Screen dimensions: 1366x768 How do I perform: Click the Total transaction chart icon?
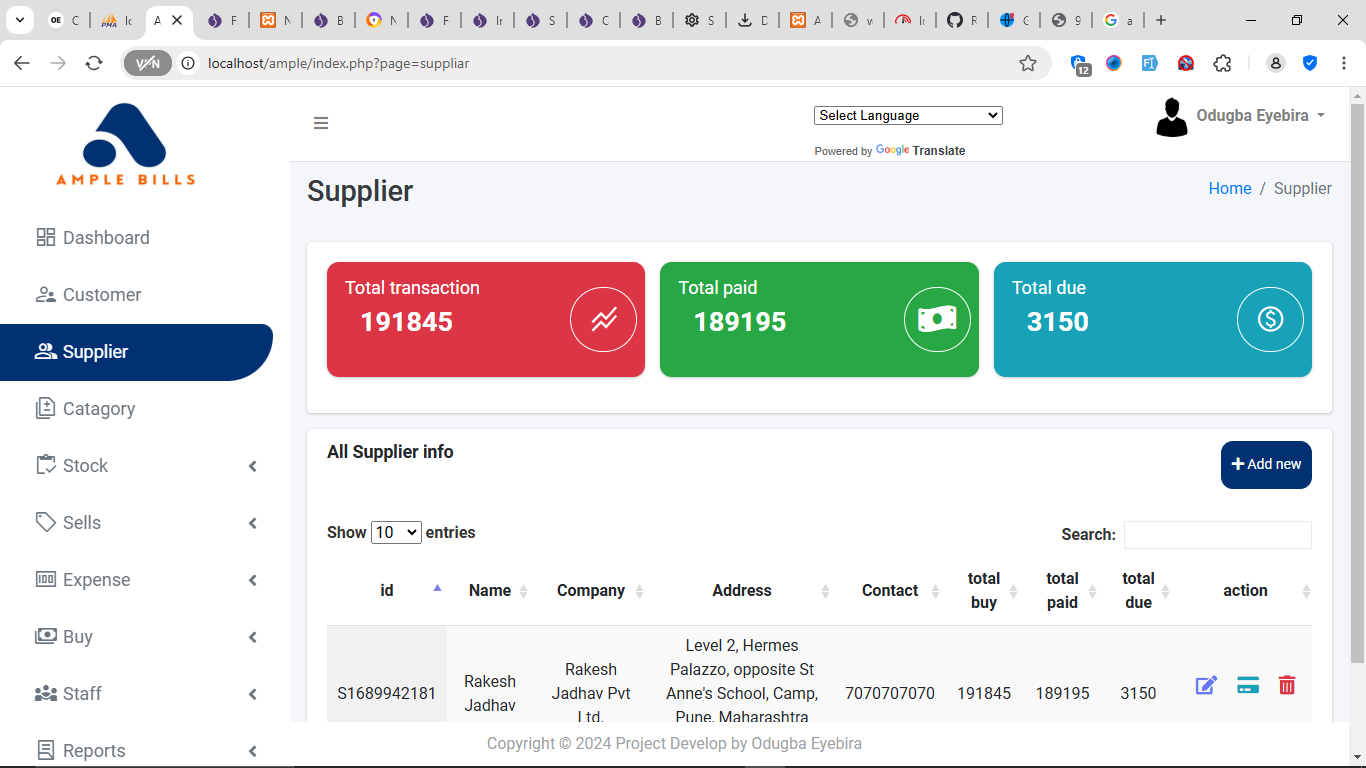click(x=603, y=320)
